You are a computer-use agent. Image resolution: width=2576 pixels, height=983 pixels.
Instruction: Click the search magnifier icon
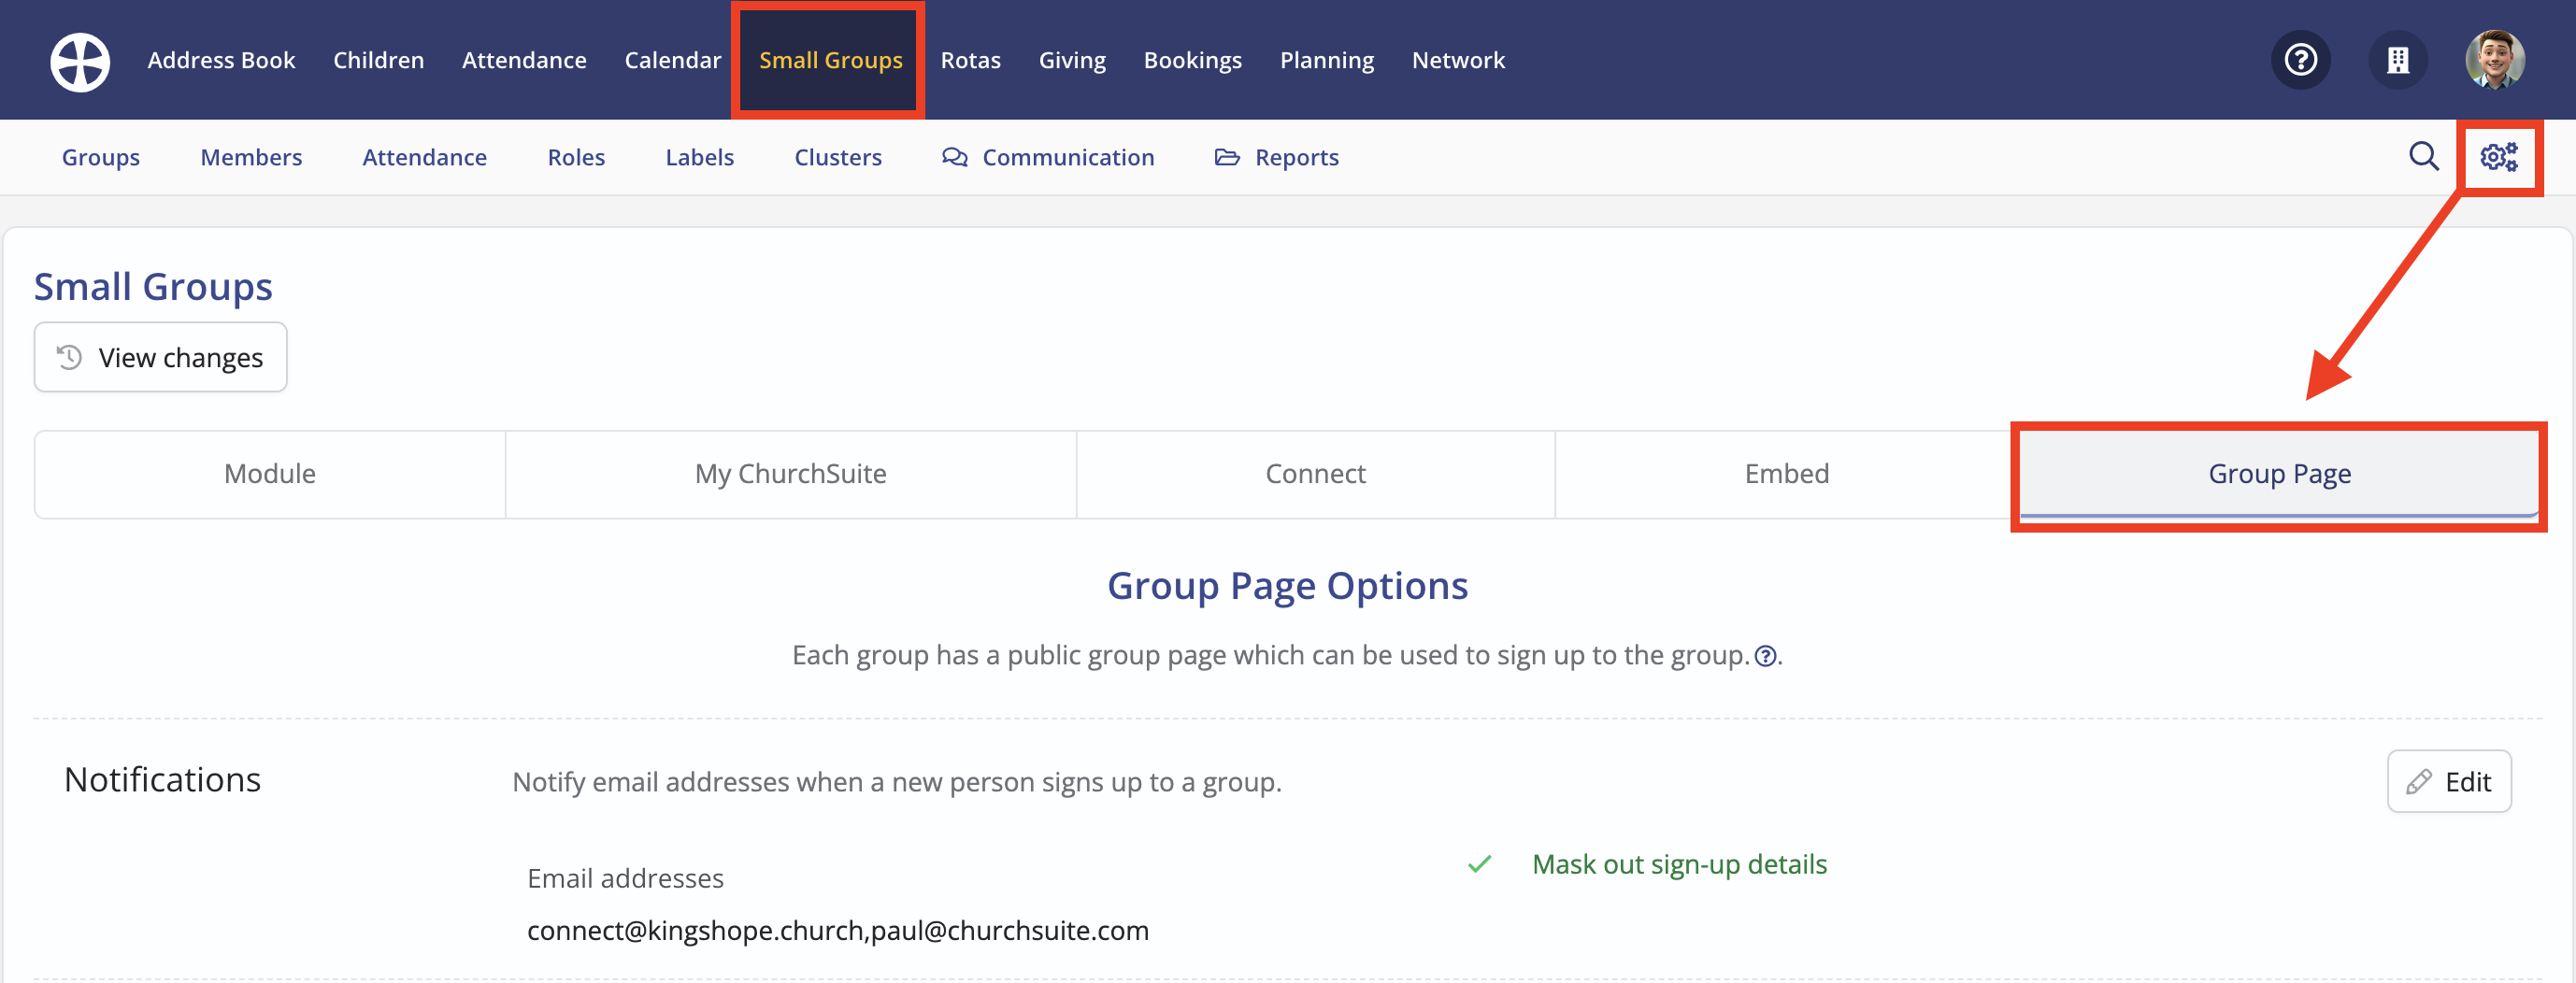(2423, 156)
